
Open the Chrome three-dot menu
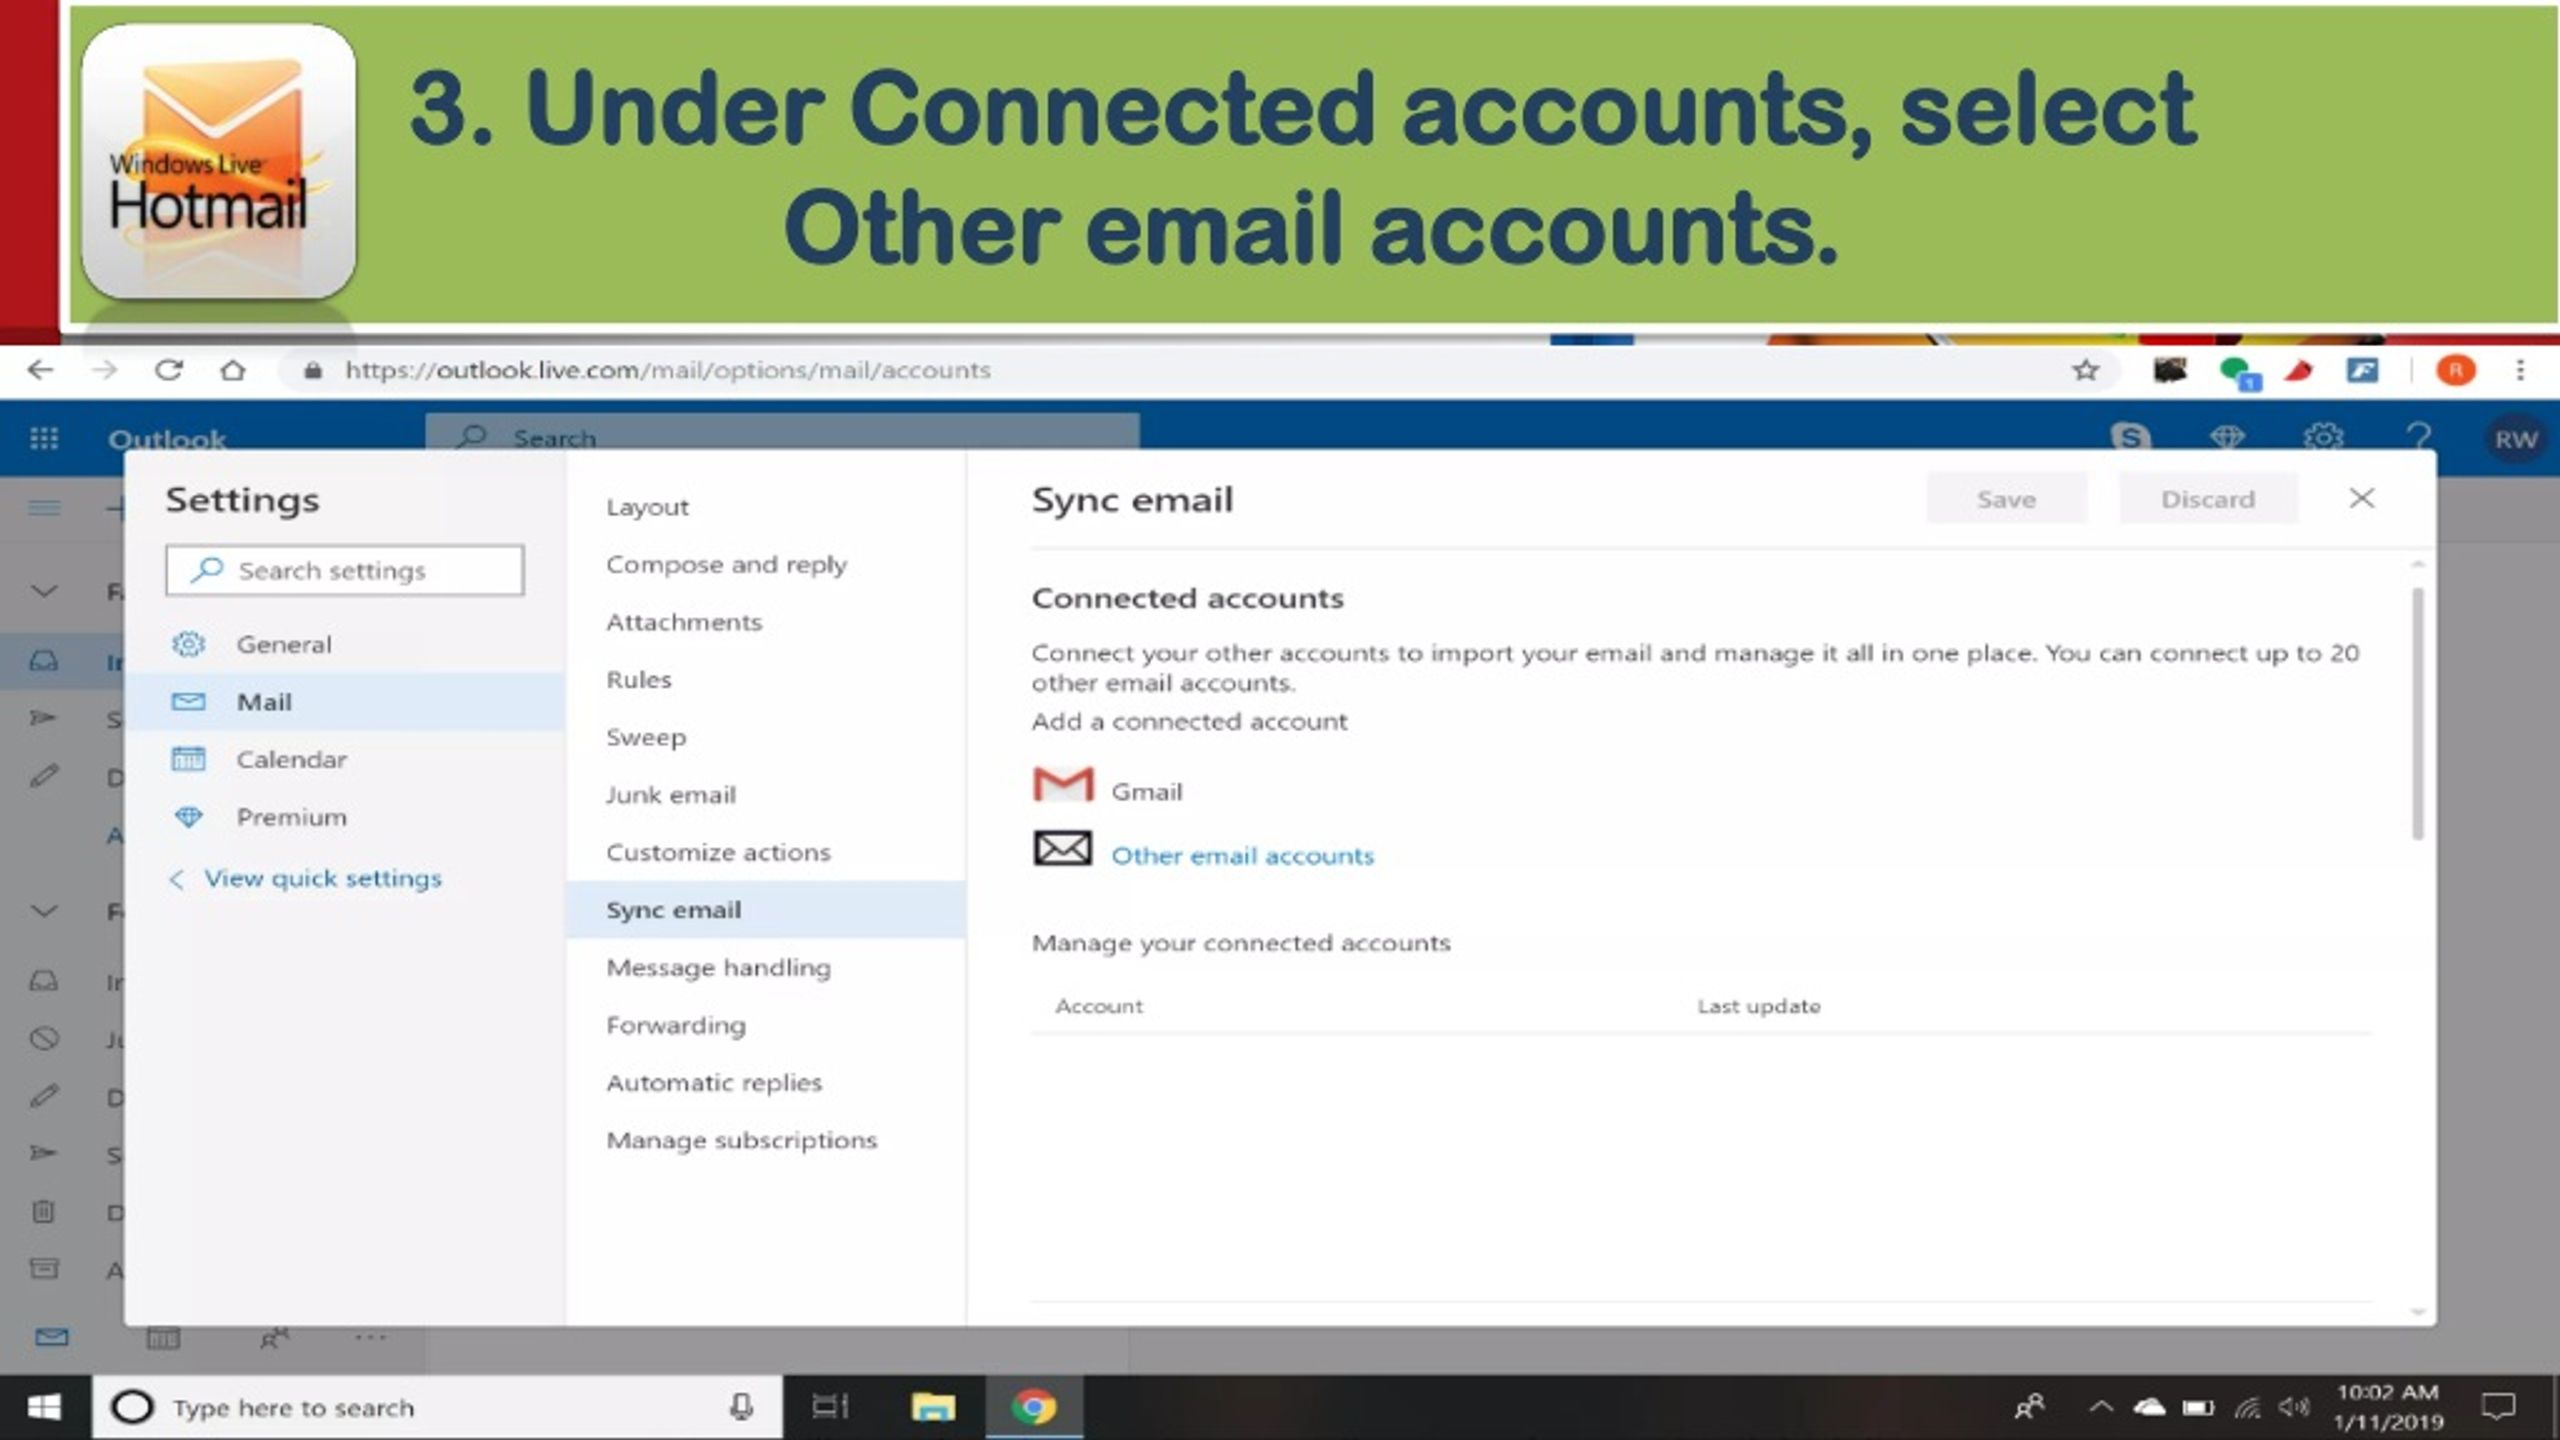click(2520, 371)
